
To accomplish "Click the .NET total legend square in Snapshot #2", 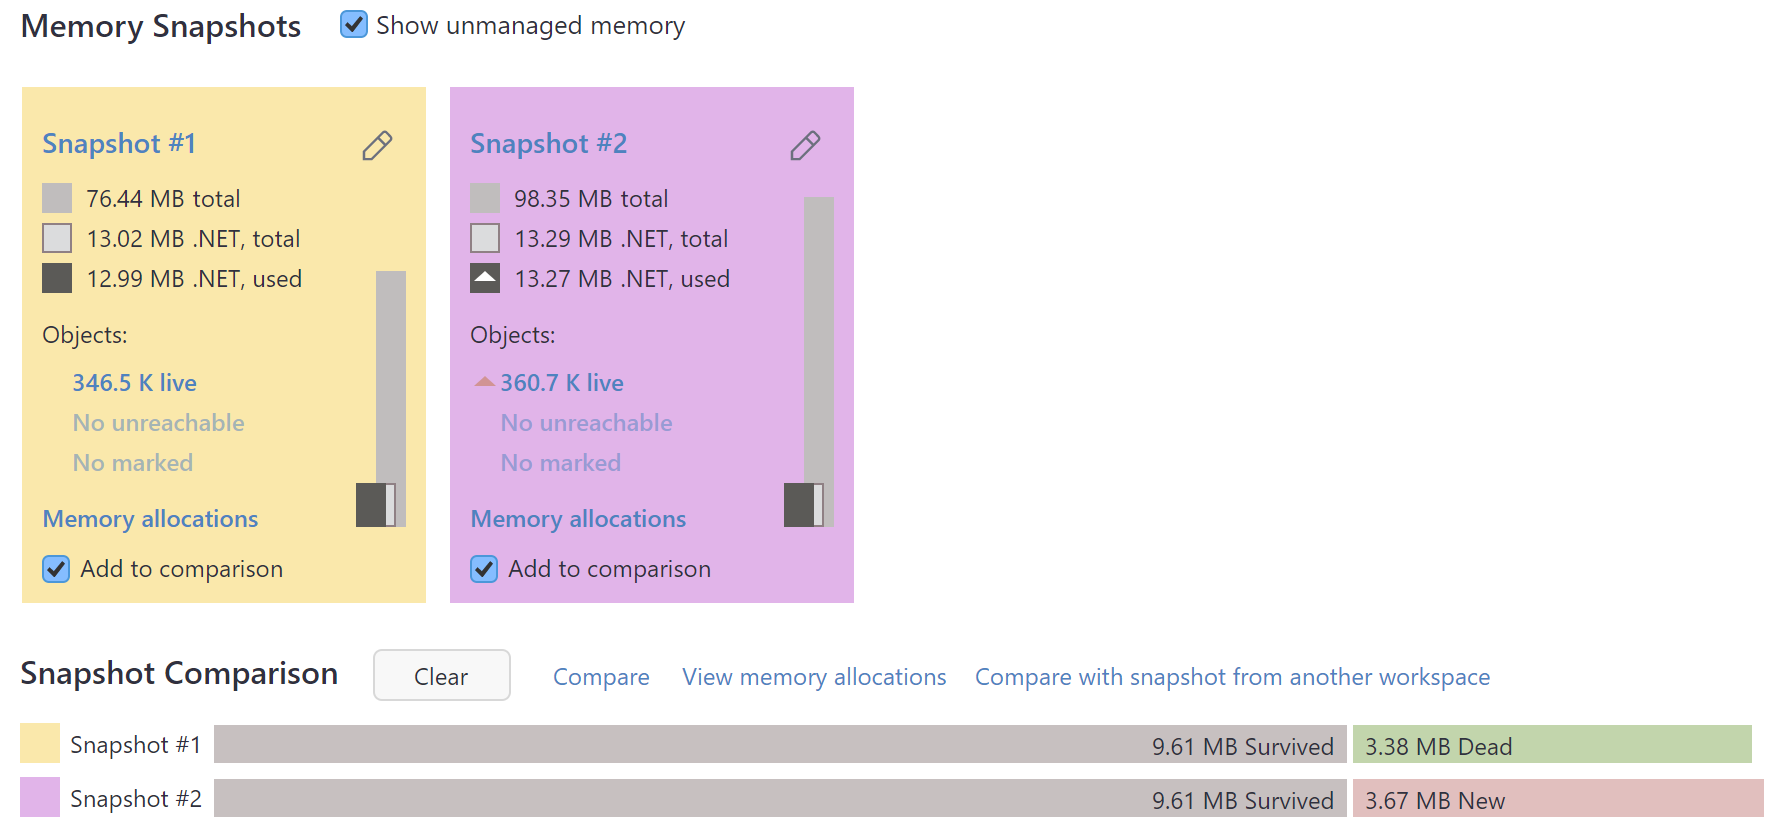I will 484,237.
